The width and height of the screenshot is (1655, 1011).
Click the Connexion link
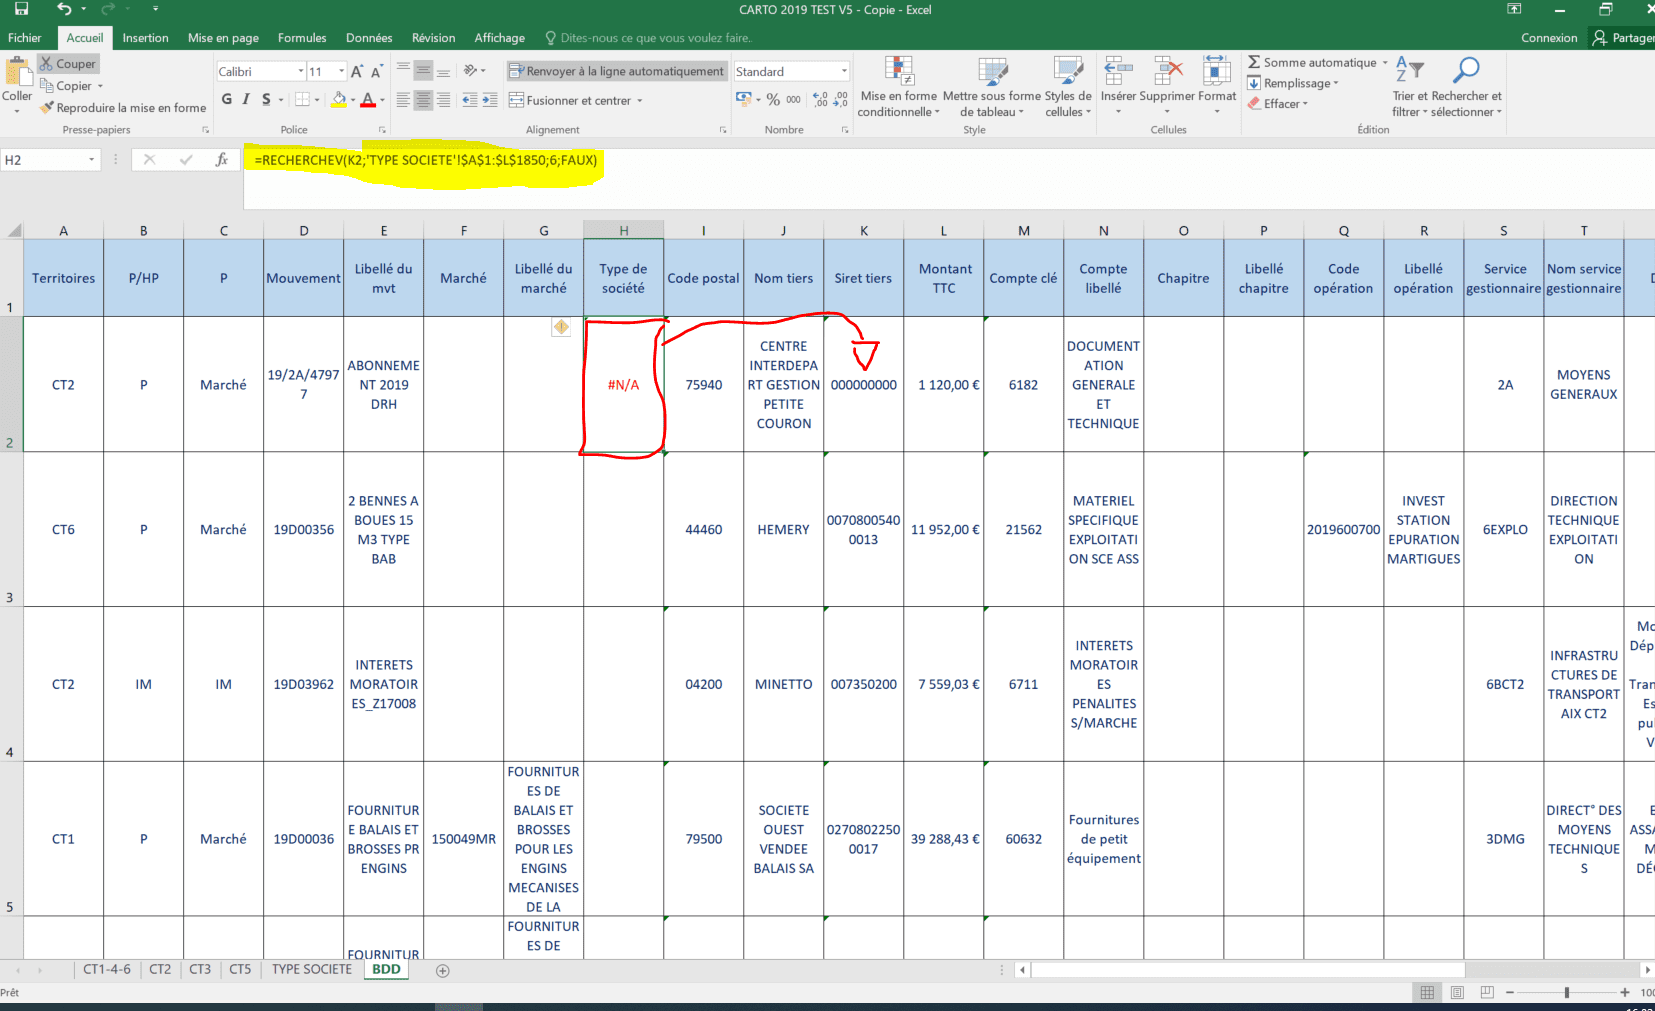(1549, 38)
